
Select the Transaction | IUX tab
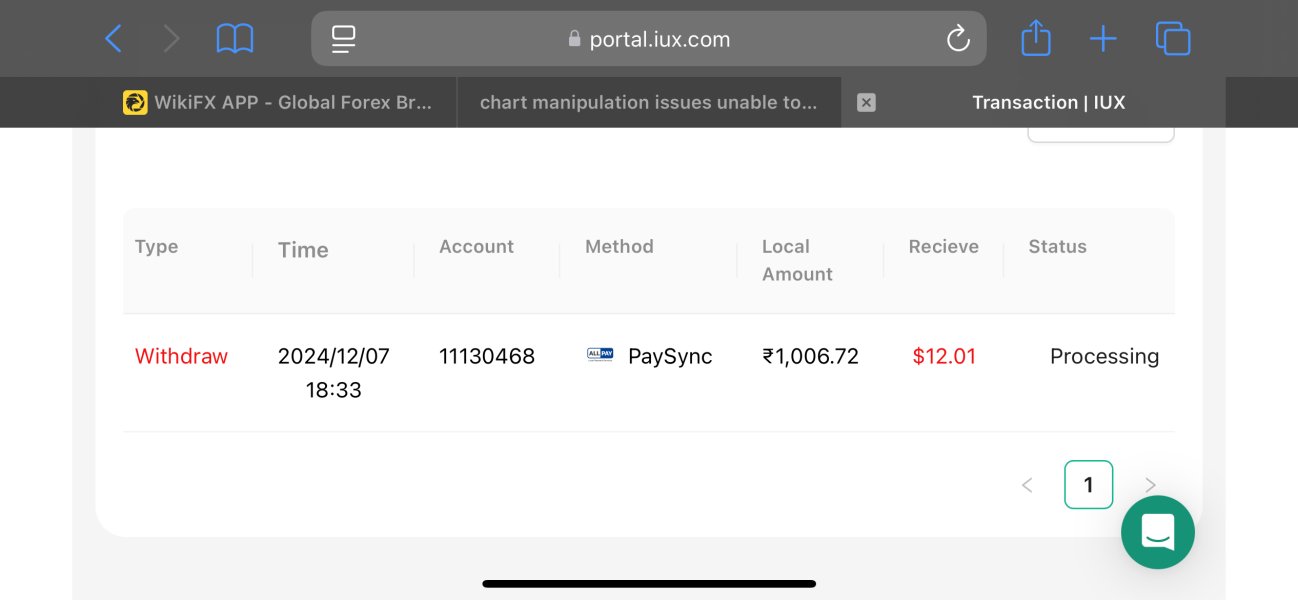point(1048,102)
